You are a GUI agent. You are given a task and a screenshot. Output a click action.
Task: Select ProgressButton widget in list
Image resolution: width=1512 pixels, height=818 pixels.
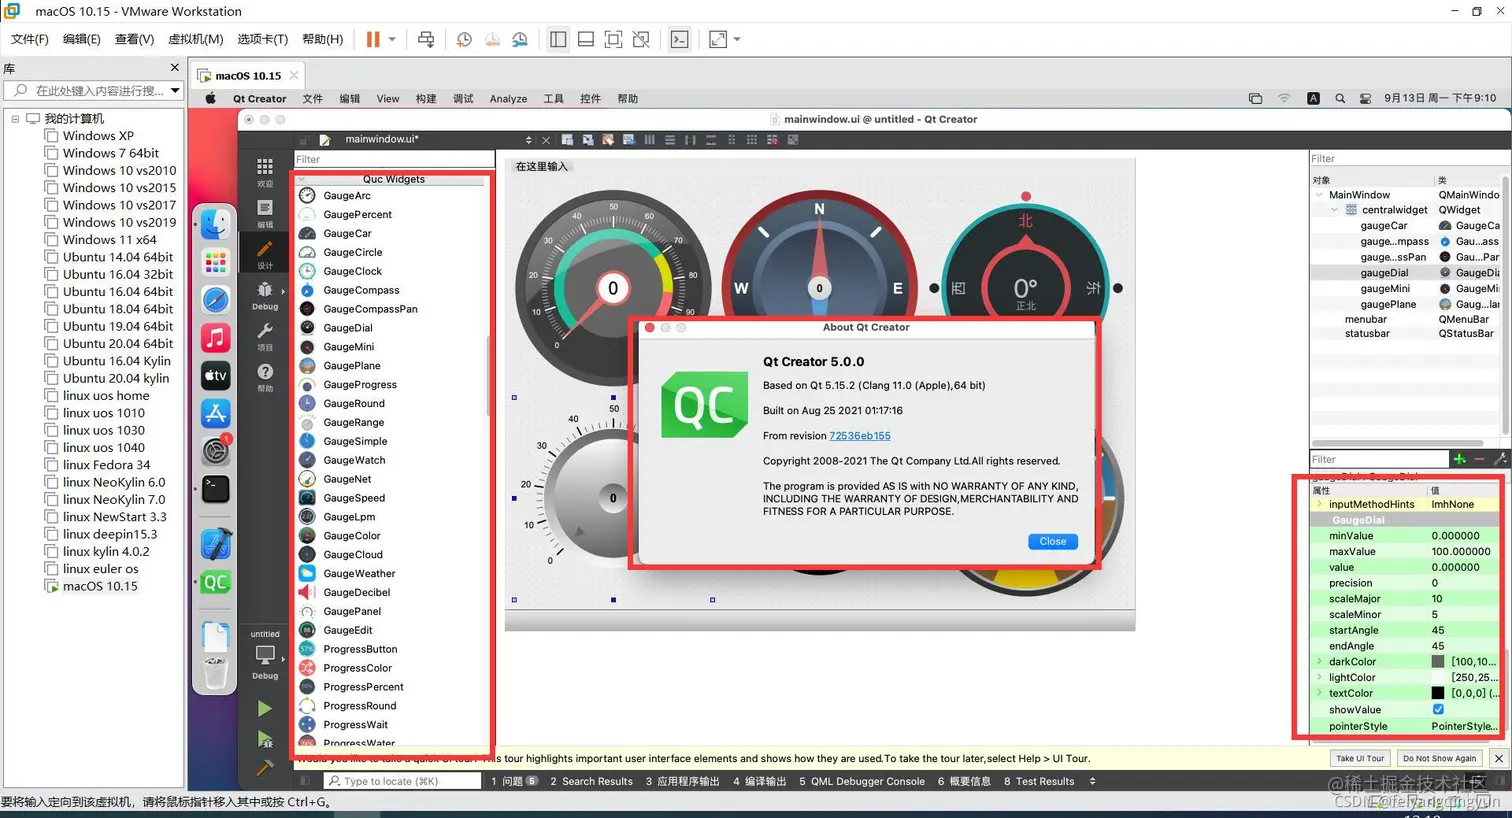360,650
